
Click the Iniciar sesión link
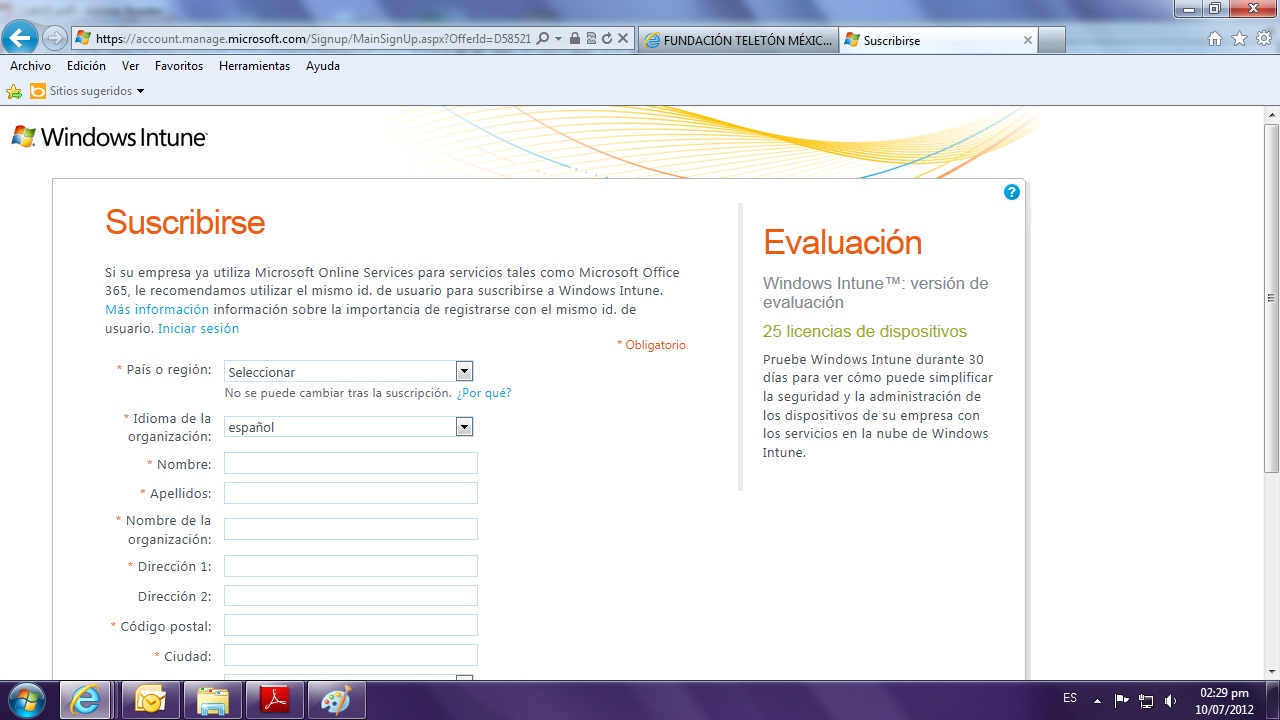click(198, 328)
